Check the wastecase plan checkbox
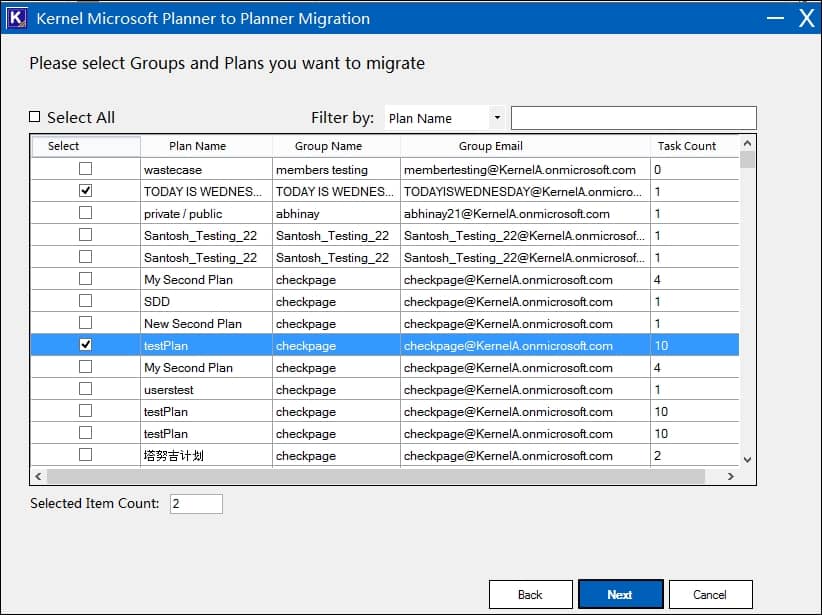This screenshot has height=615, width=822. (x=85, y=169)
